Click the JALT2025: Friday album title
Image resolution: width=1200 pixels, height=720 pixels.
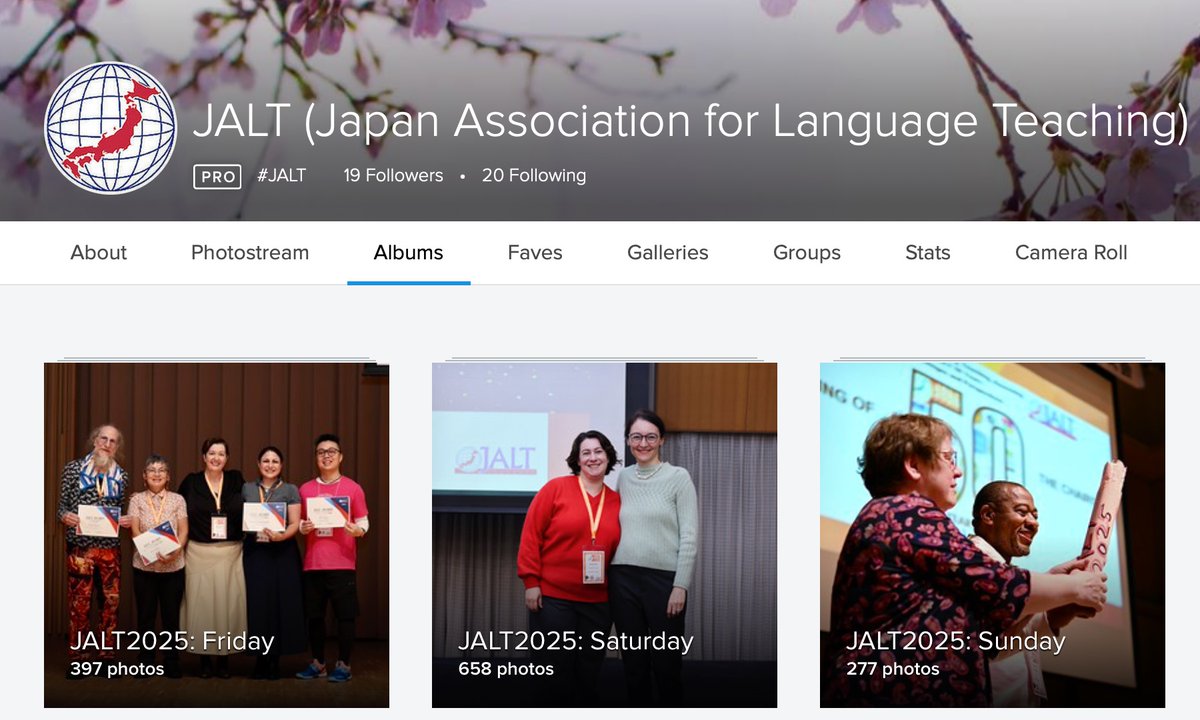[172, 641]
